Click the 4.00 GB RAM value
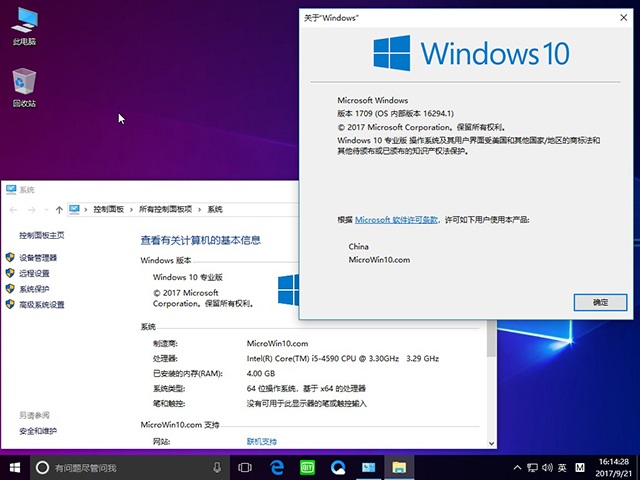This screenshot has height=480, width=640. point(261,373)
